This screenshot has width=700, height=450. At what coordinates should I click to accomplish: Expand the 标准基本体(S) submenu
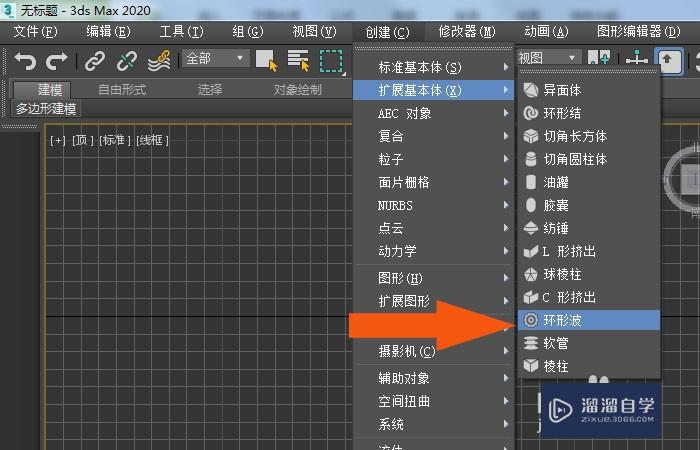coord(433,67)
